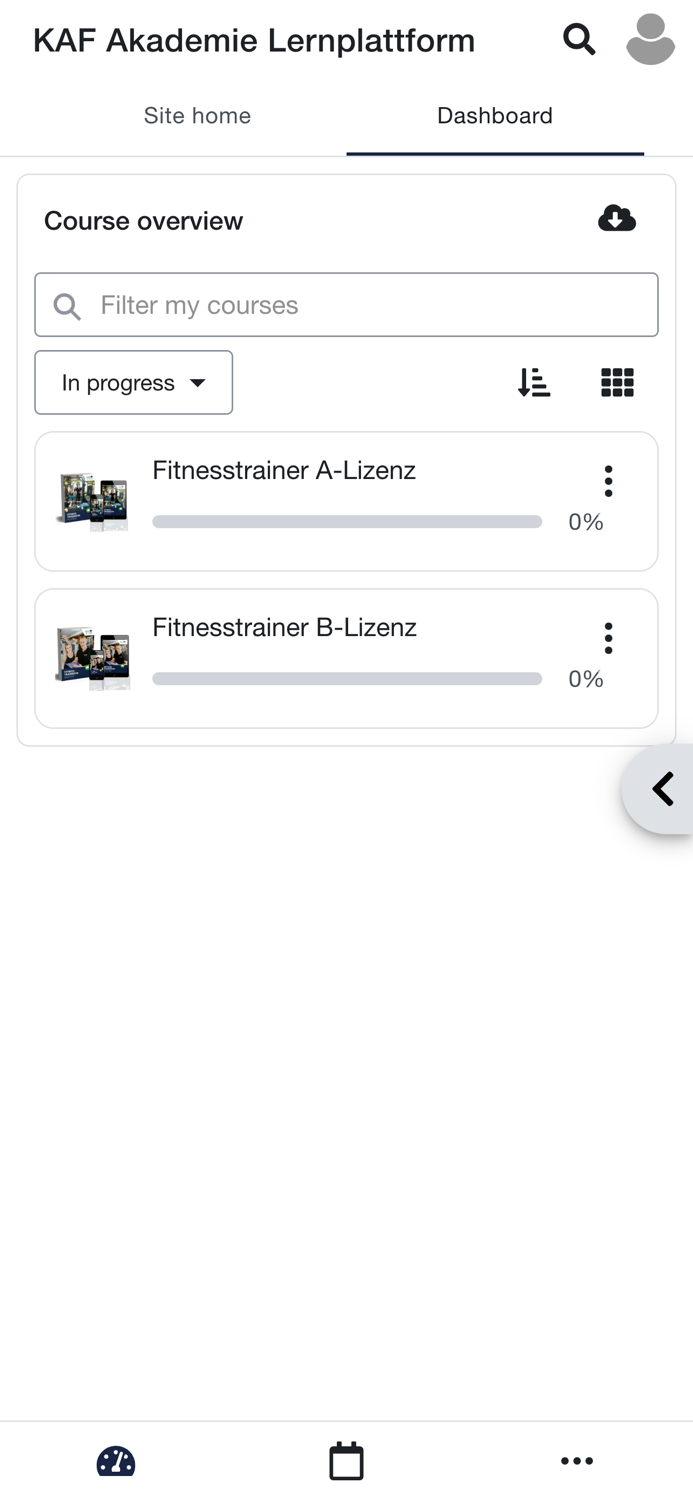Switch to the Site home tab
This screenshot has height=1500, width=693.
pyautogui.click(x=197, y=116)
